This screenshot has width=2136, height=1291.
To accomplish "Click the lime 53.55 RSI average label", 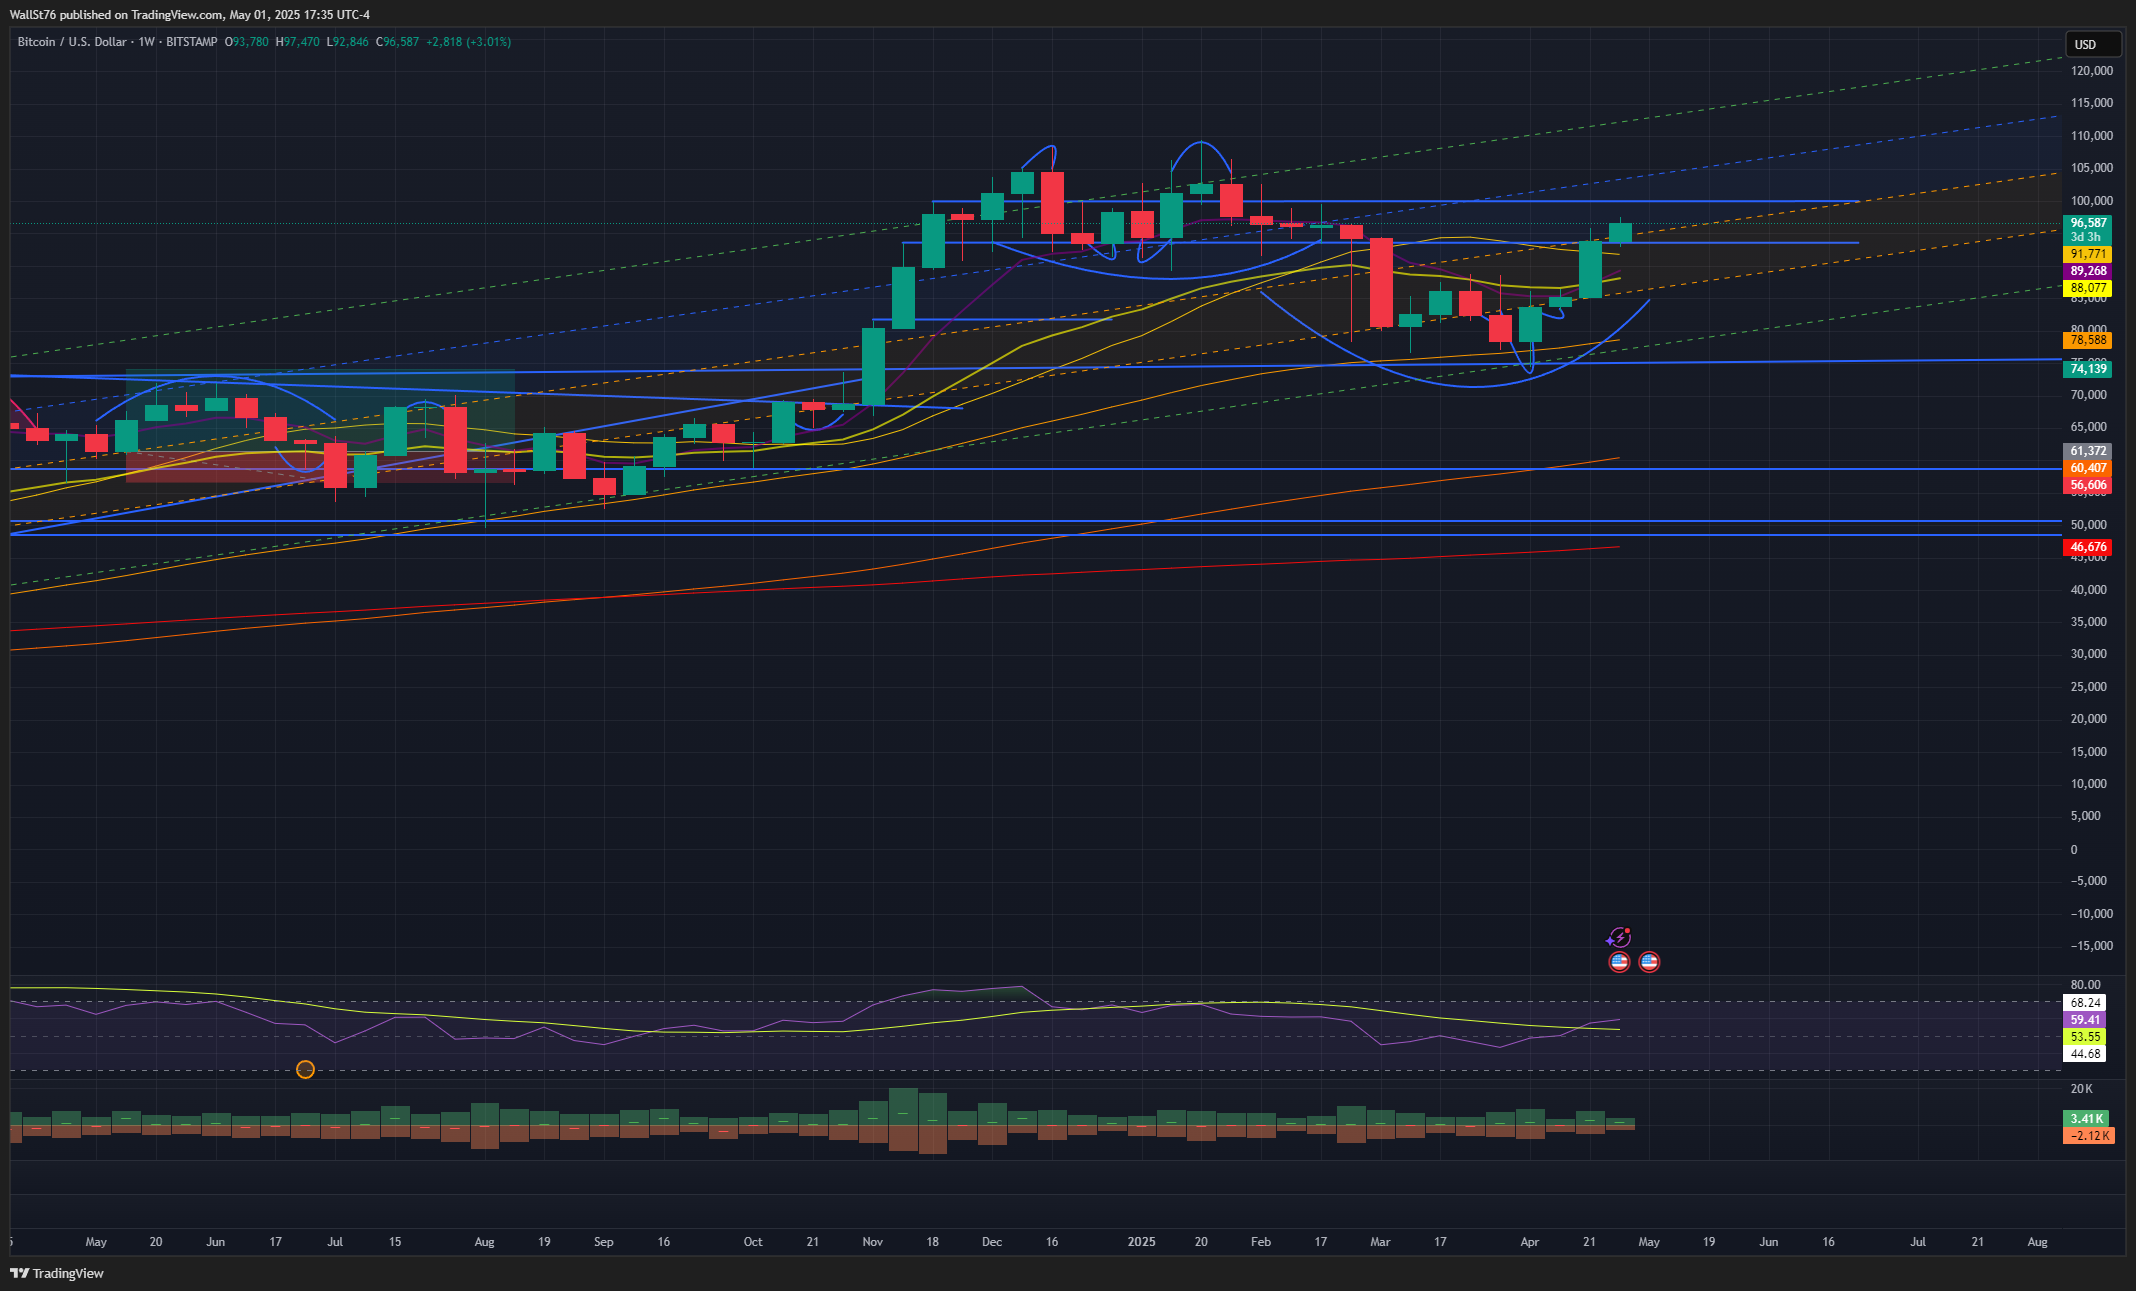I will [2085, 1037].
